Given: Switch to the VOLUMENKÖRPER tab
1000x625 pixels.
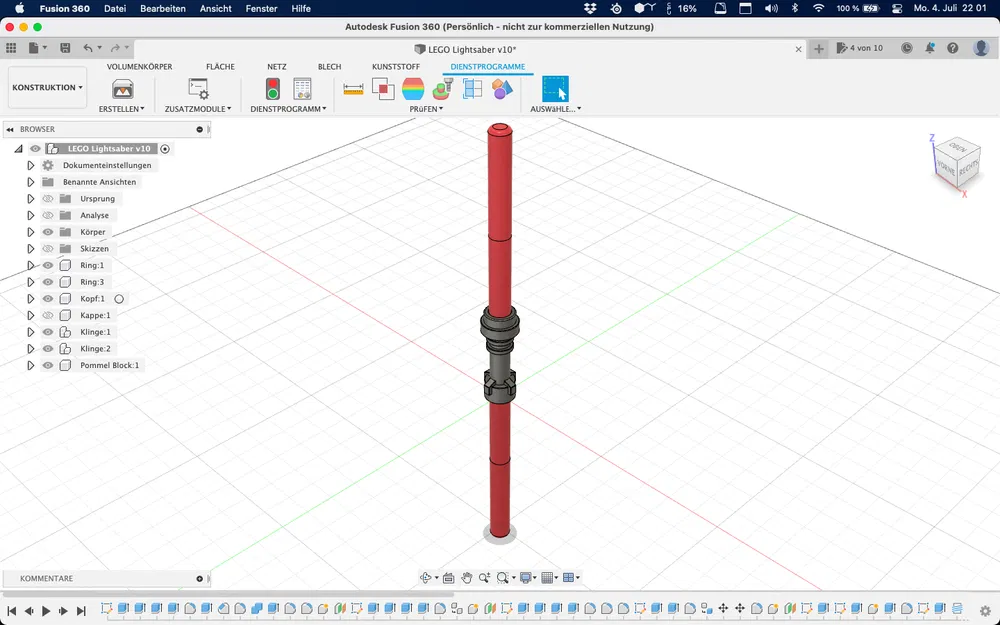Looking at the screenshot, I should click(x=139, y=66).
